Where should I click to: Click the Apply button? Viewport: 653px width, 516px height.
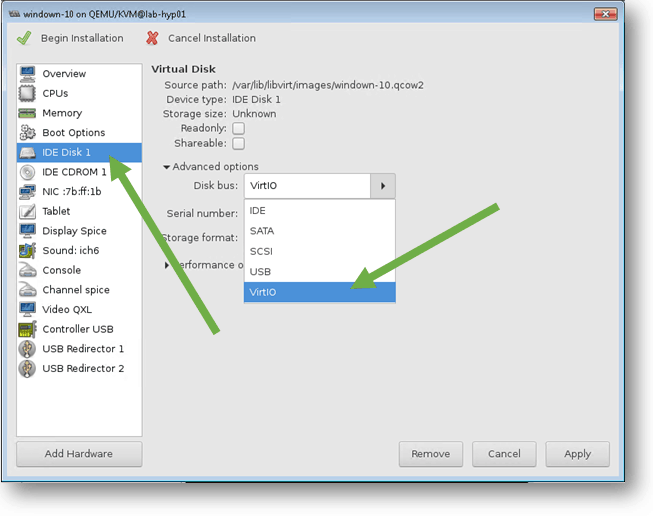coord(578,454)
